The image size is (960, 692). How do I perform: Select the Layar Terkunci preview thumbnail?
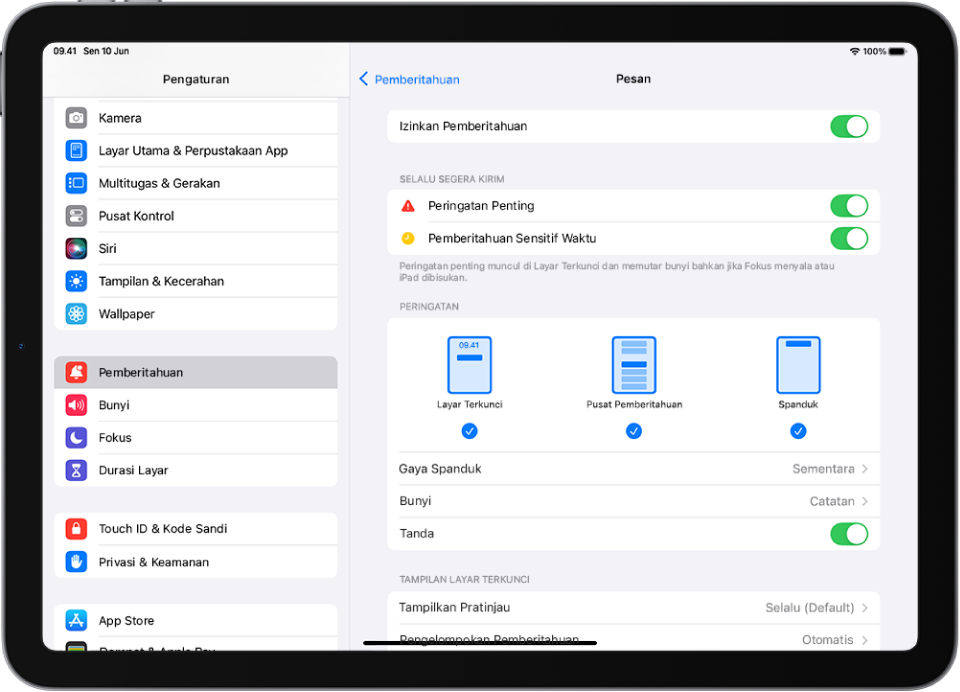coord(470,365)
